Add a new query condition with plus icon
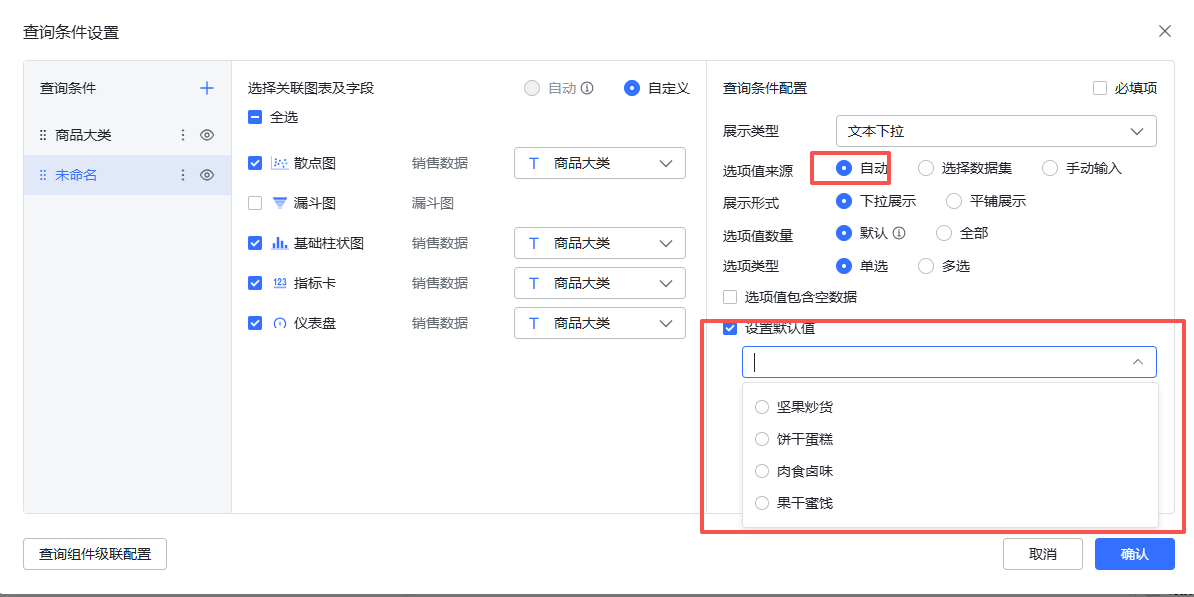 (x=206, y=88)
